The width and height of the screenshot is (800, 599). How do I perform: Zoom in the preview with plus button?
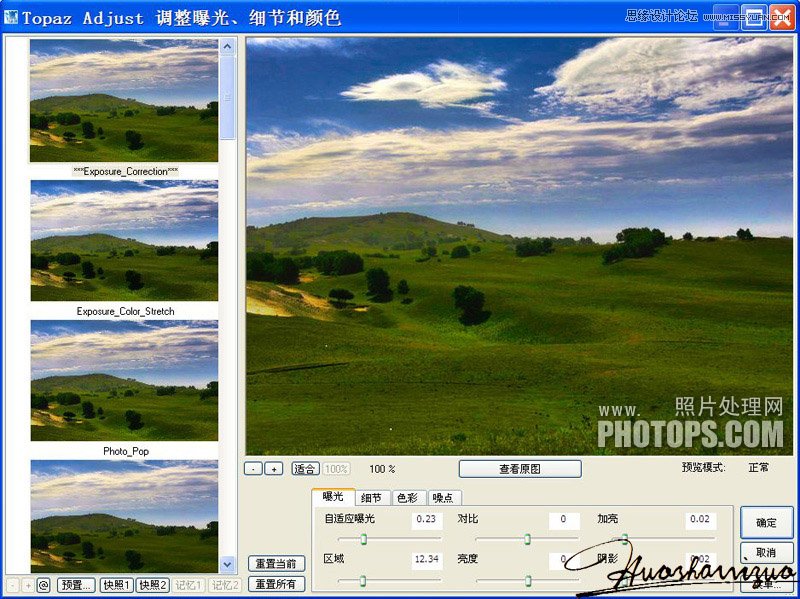coord(274,468)
